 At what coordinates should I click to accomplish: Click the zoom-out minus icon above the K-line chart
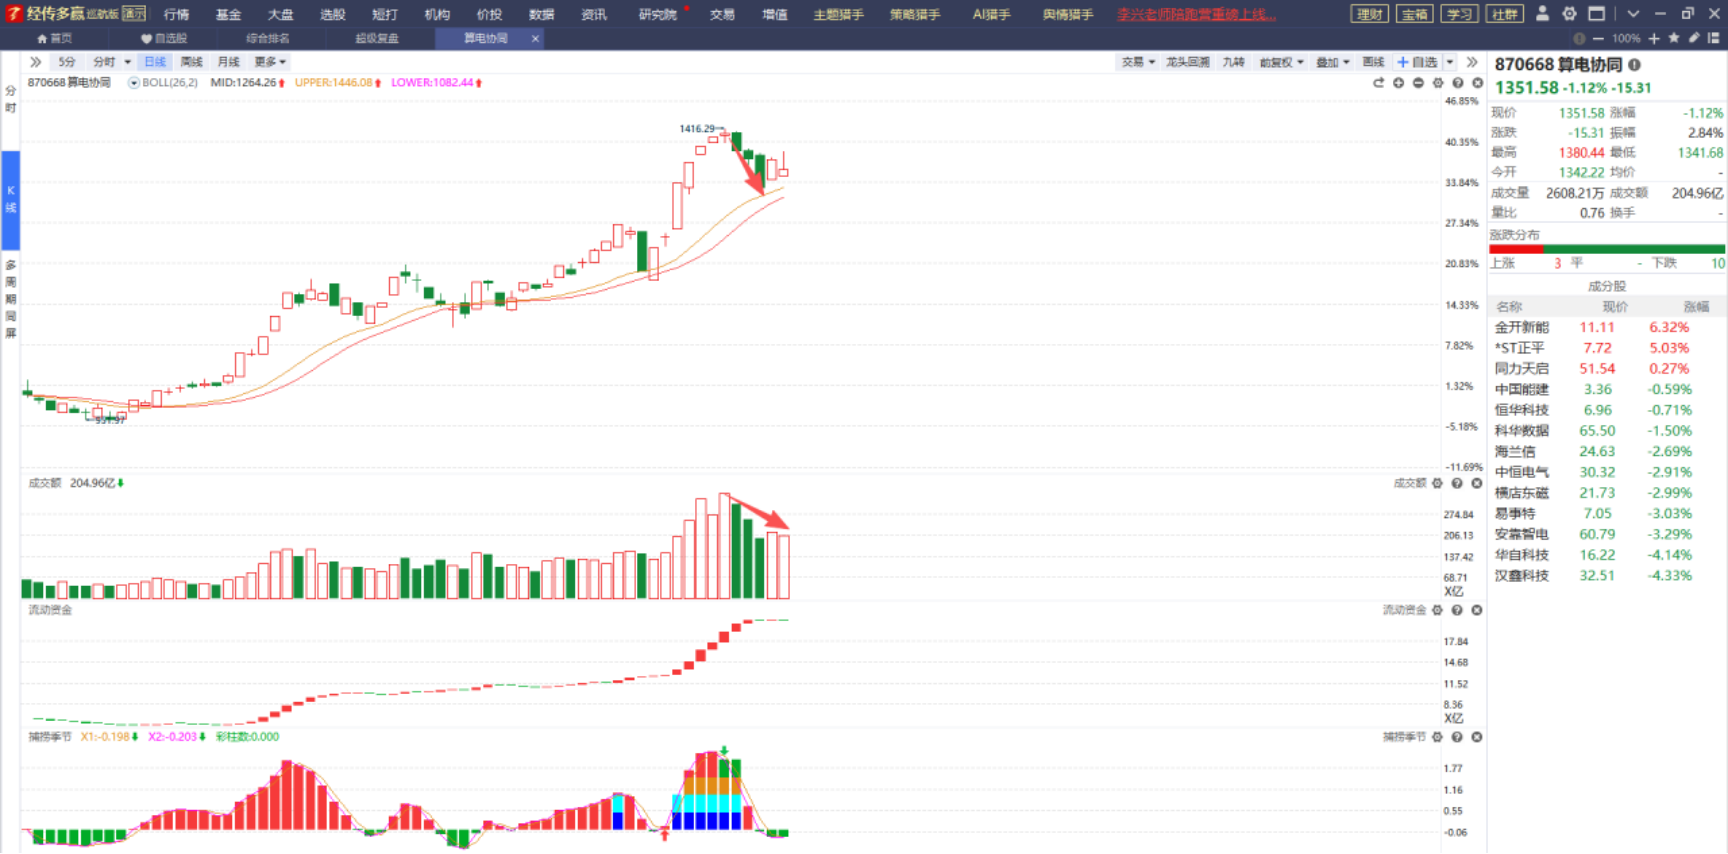point(1418,83)
